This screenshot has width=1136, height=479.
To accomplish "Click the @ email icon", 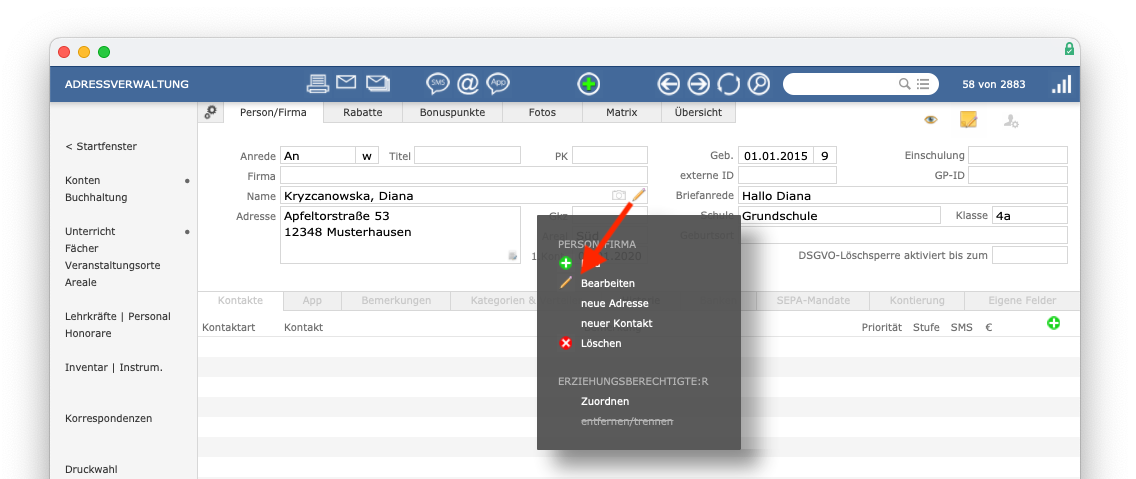I will tap(468, 83).
